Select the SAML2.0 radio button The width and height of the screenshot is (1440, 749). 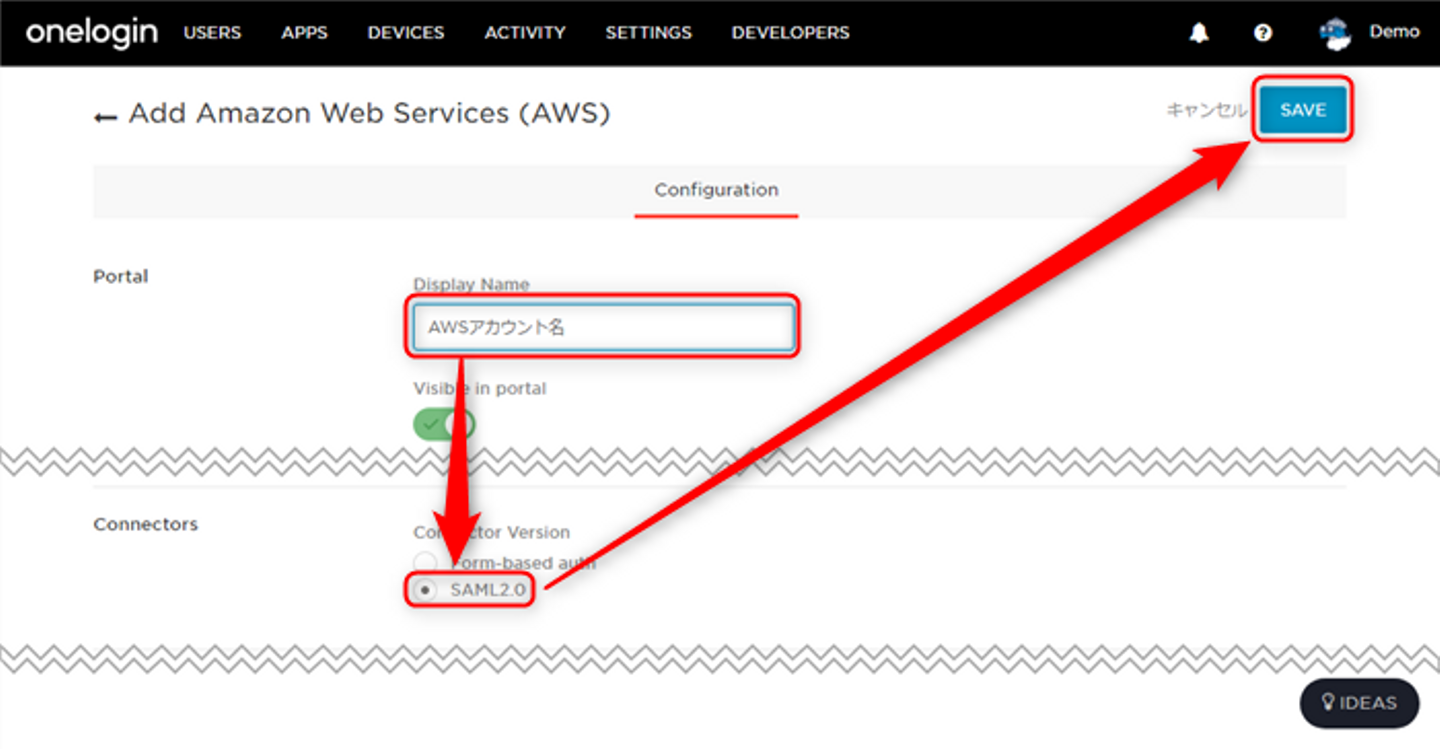[x=427, y=590]
